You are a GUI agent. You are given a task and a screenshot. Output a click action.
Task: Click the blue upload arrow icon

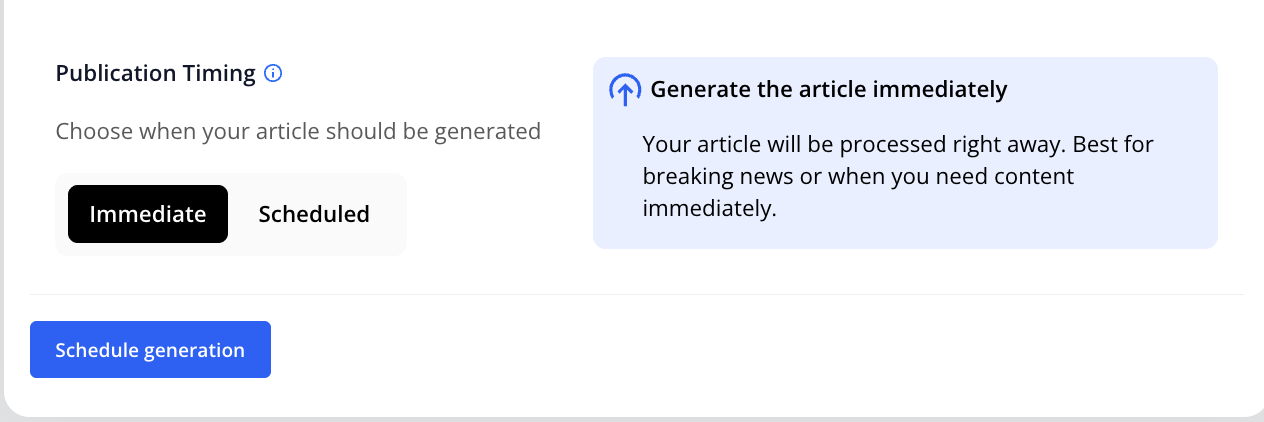(x=625, y=91)
